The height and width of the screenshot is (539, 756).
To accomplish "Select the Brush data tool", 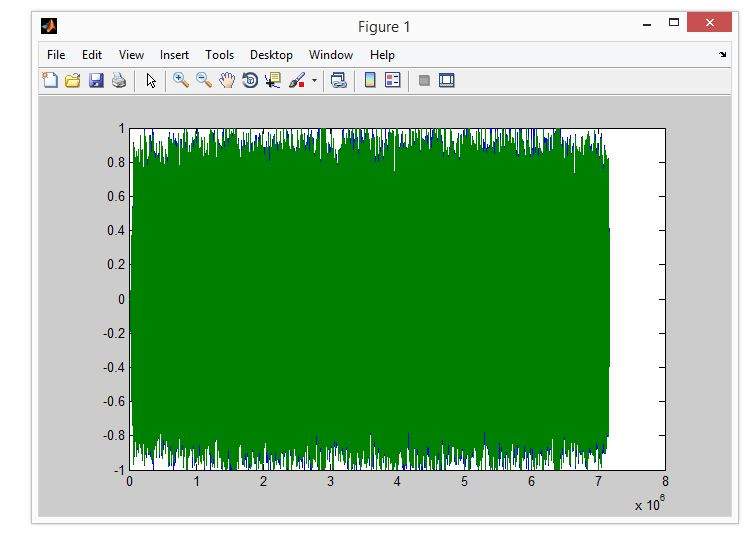I will 297,80.
